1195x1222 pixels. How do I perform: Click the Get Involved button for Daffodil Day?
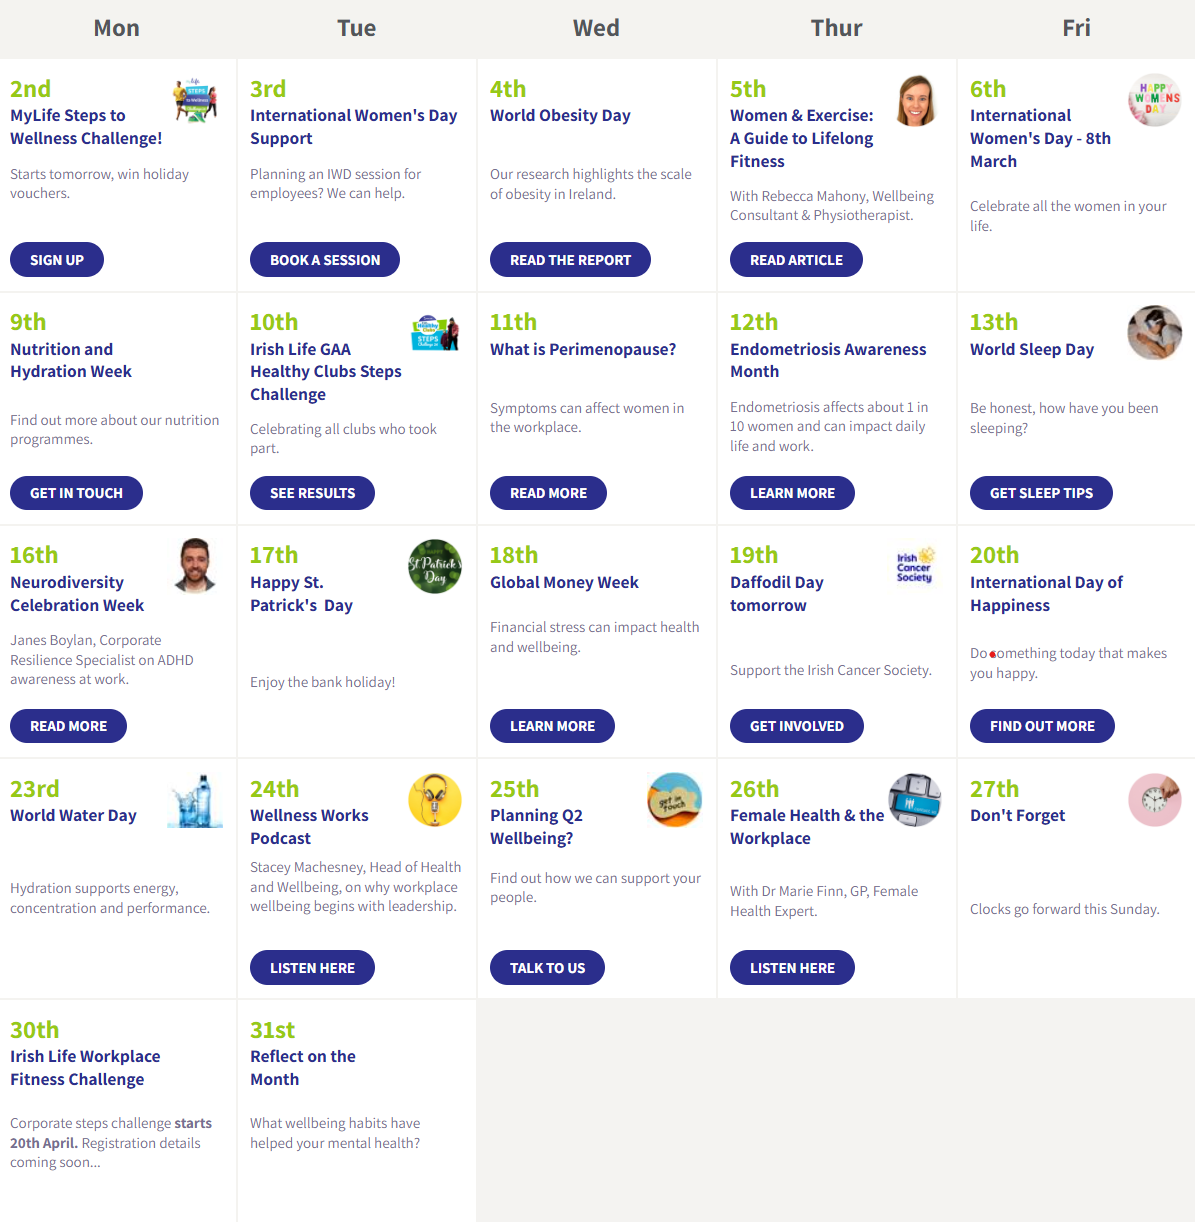(x=797, y=726)
